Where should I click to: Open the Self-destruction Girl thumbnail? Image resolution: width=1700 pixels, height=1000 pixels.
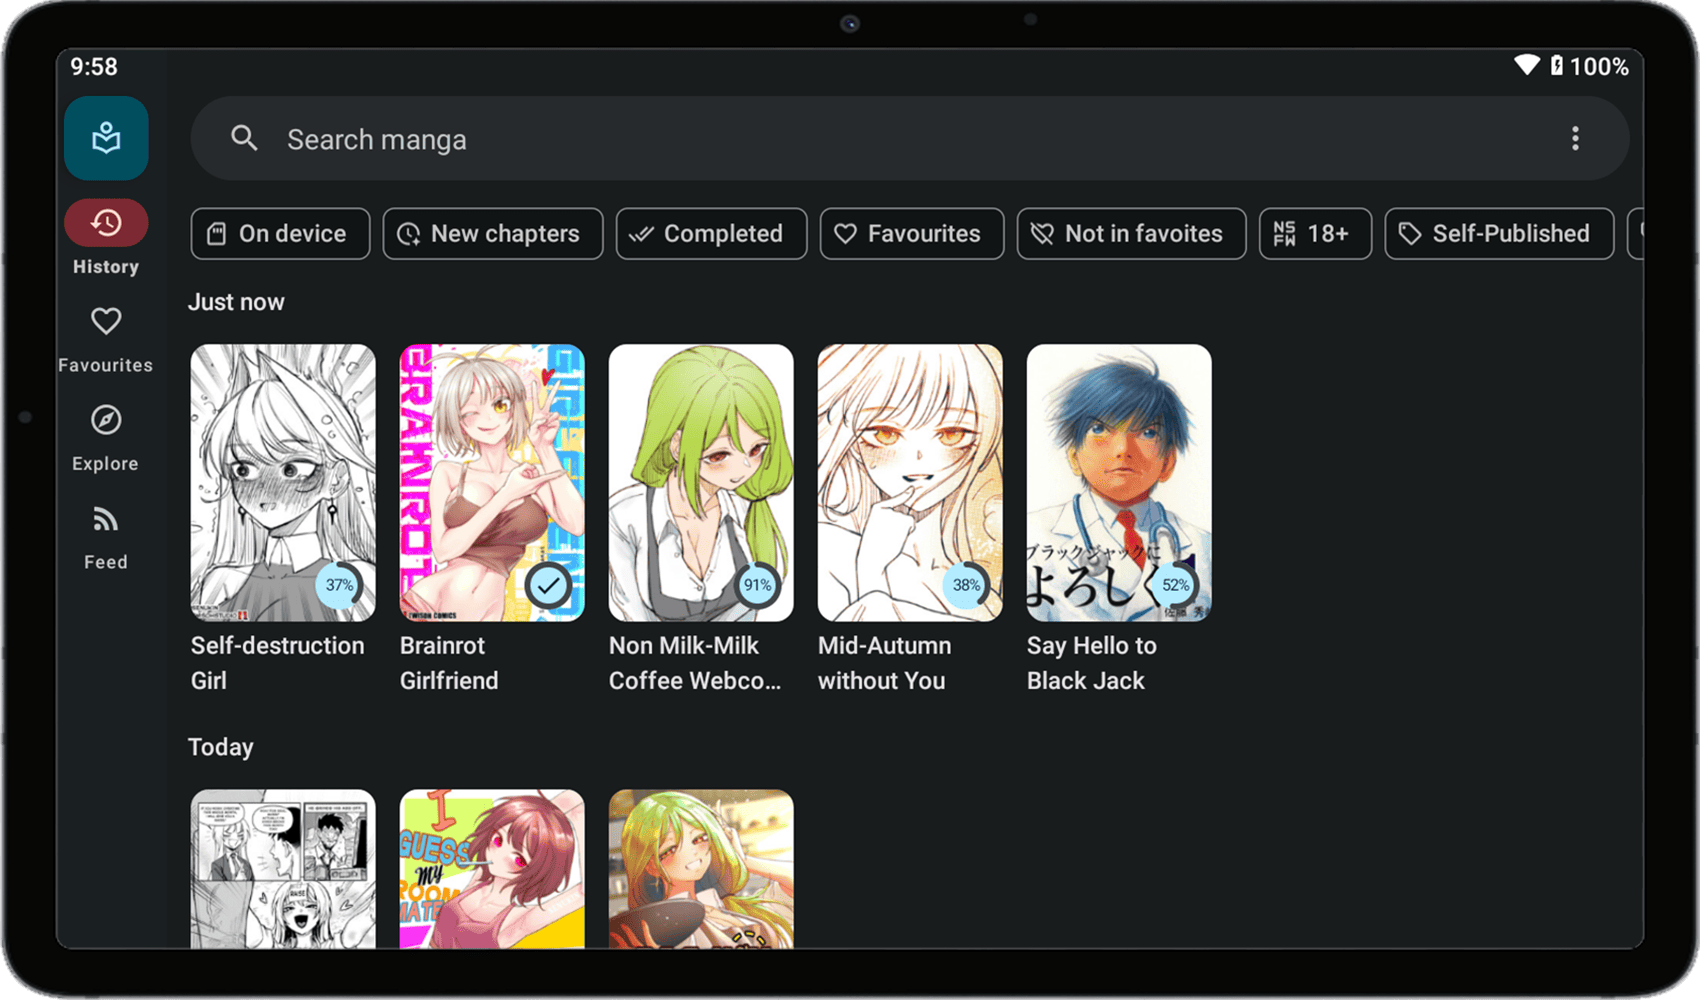pos(282,482)
